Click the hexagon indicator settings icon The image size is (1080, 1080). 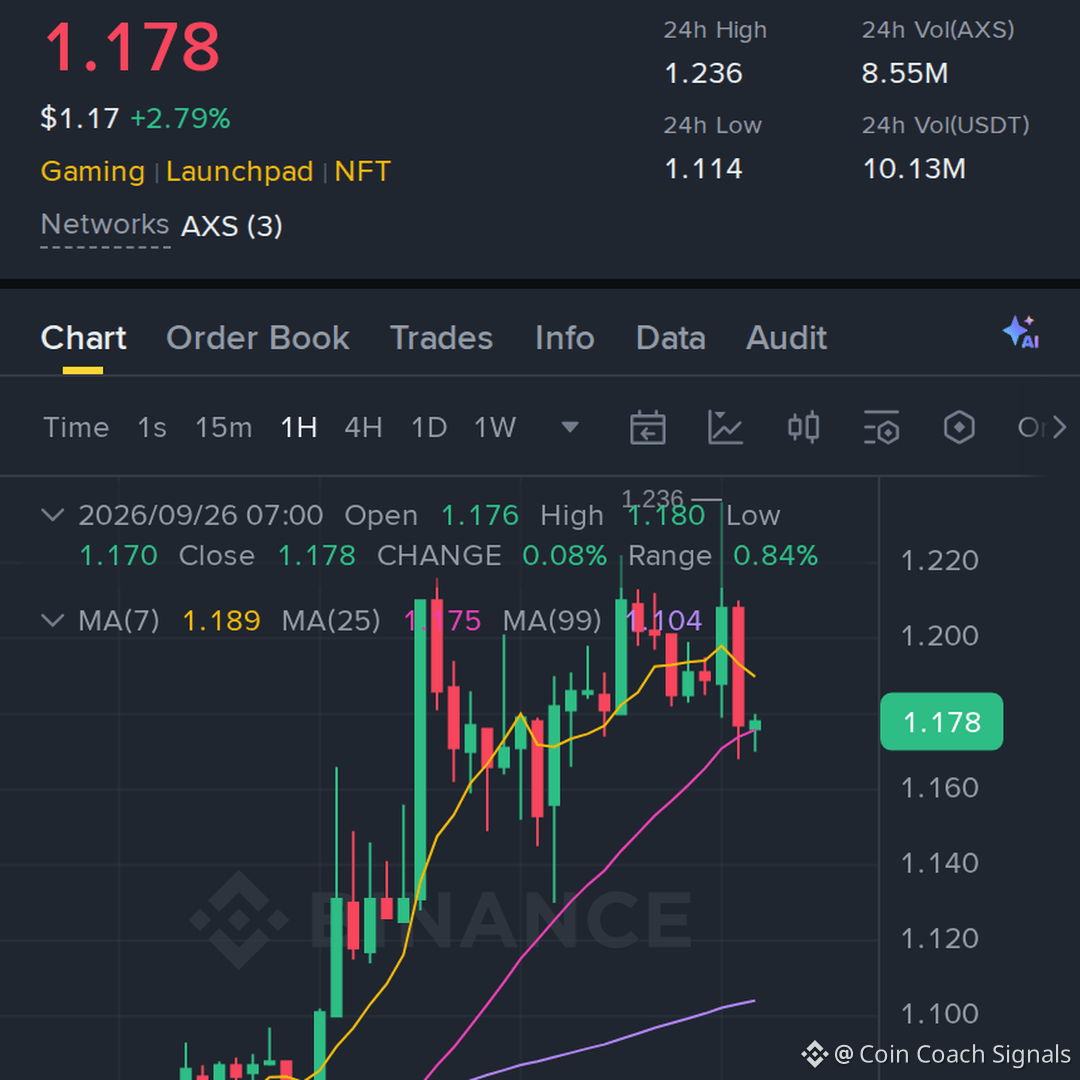(959, 428)
